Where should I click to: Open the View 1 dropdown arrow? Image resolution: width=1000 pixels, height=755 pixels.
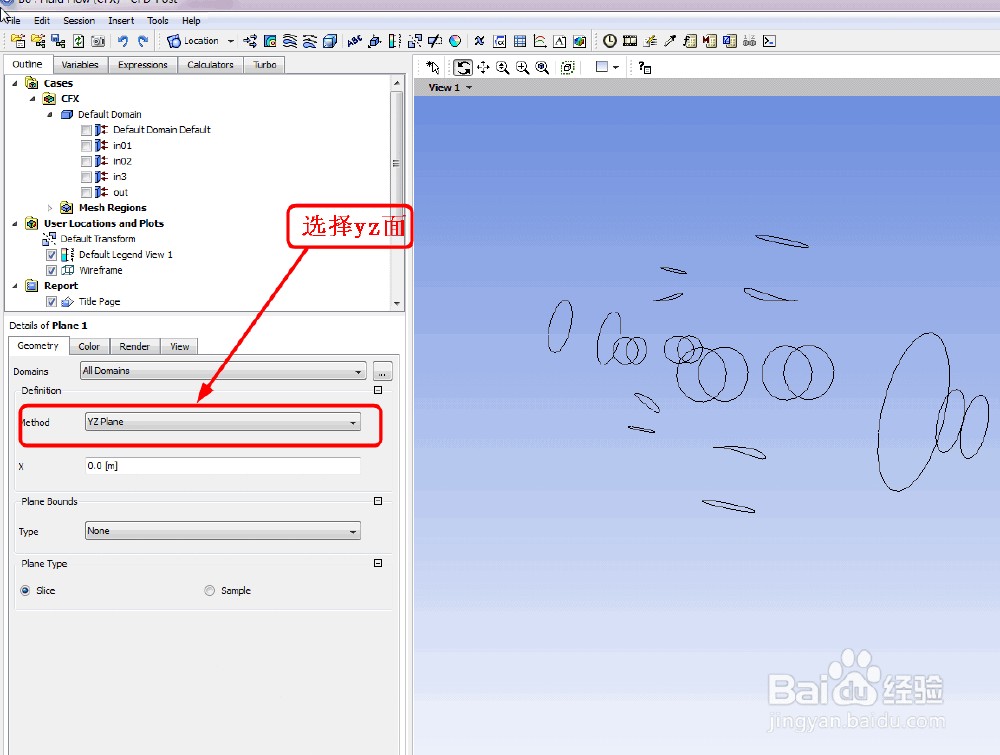pyautogui.click(x=469, y=87)
